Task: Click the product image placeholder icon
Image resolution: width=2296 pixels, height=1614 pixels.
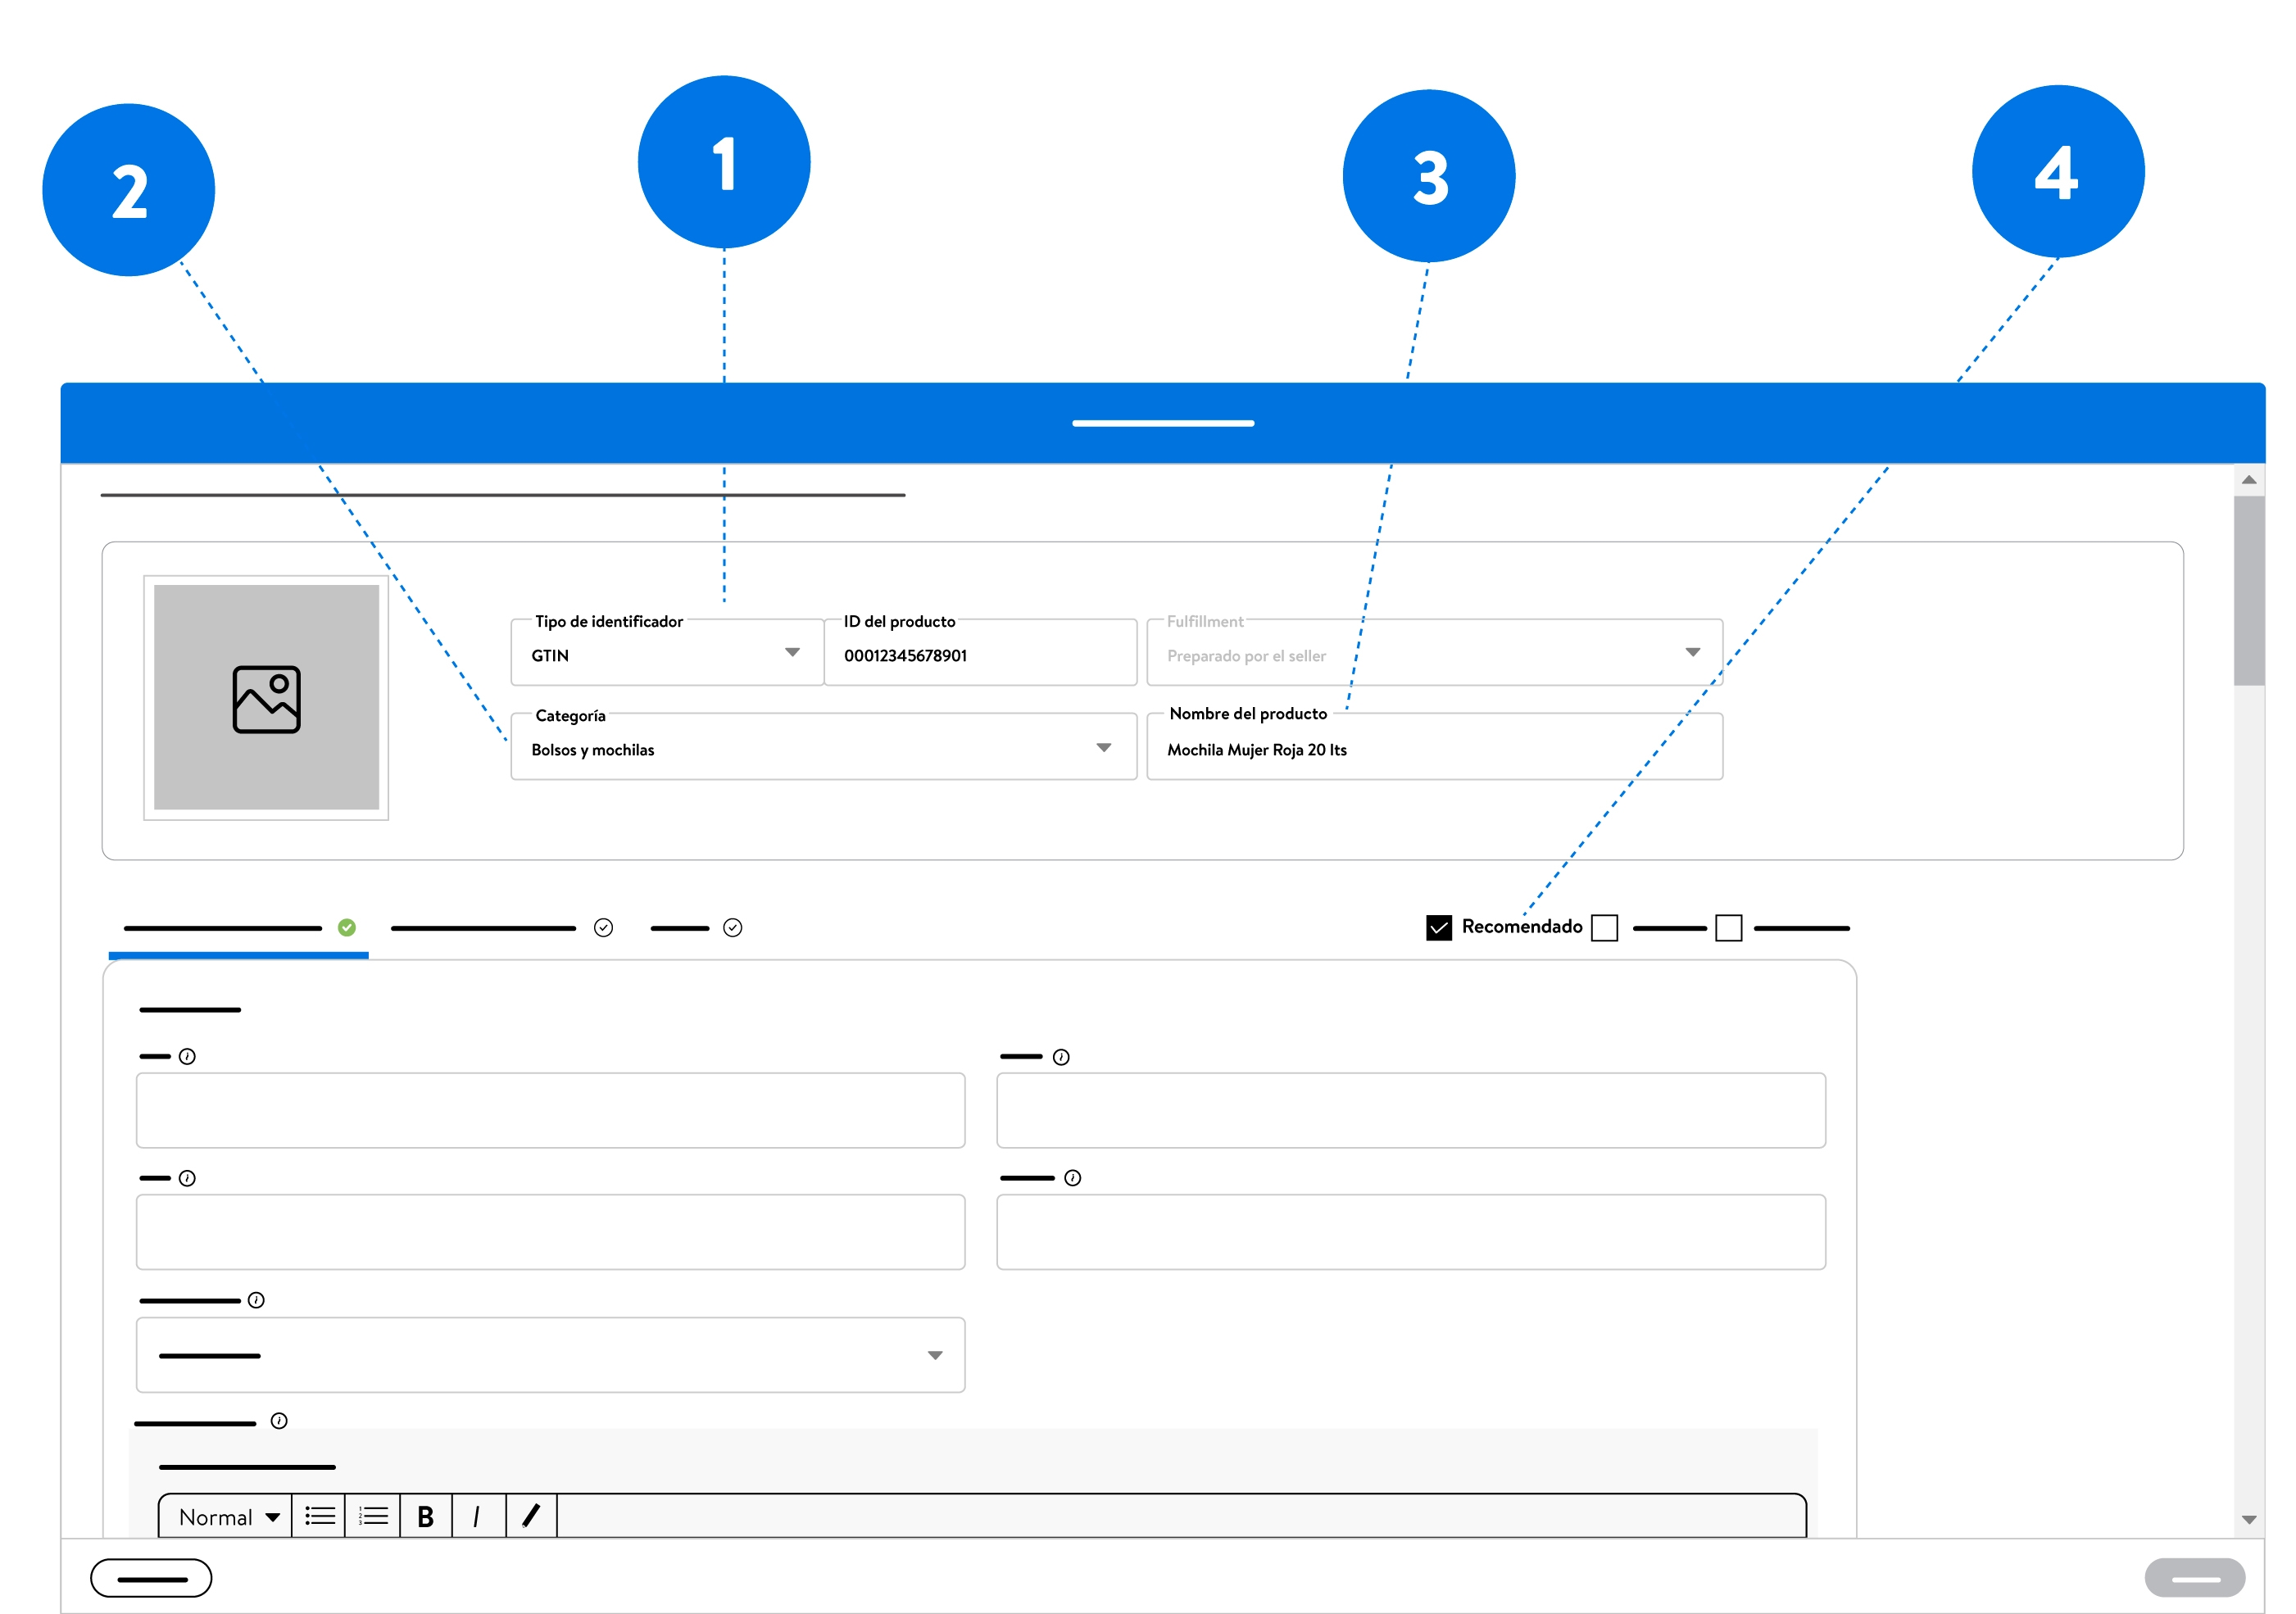Action: 266,699
